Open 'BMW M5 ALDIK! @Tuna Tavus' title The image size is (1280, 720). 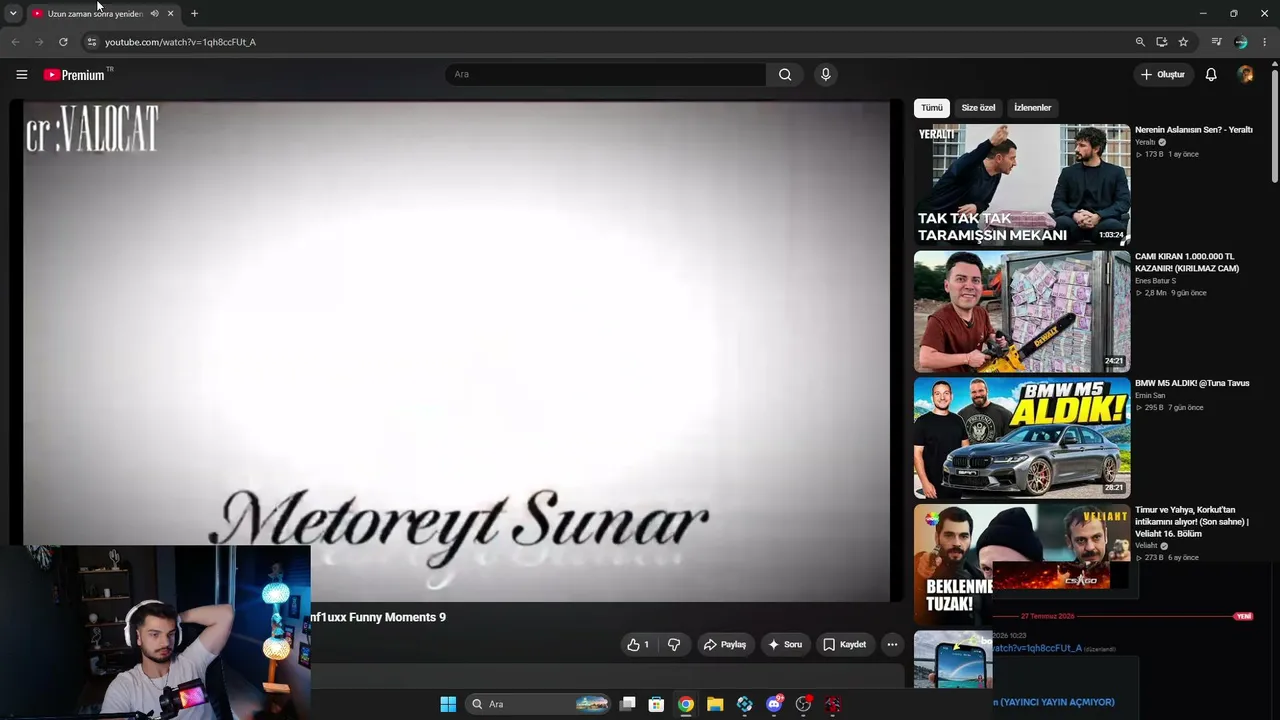click(x=1192, y=383)
